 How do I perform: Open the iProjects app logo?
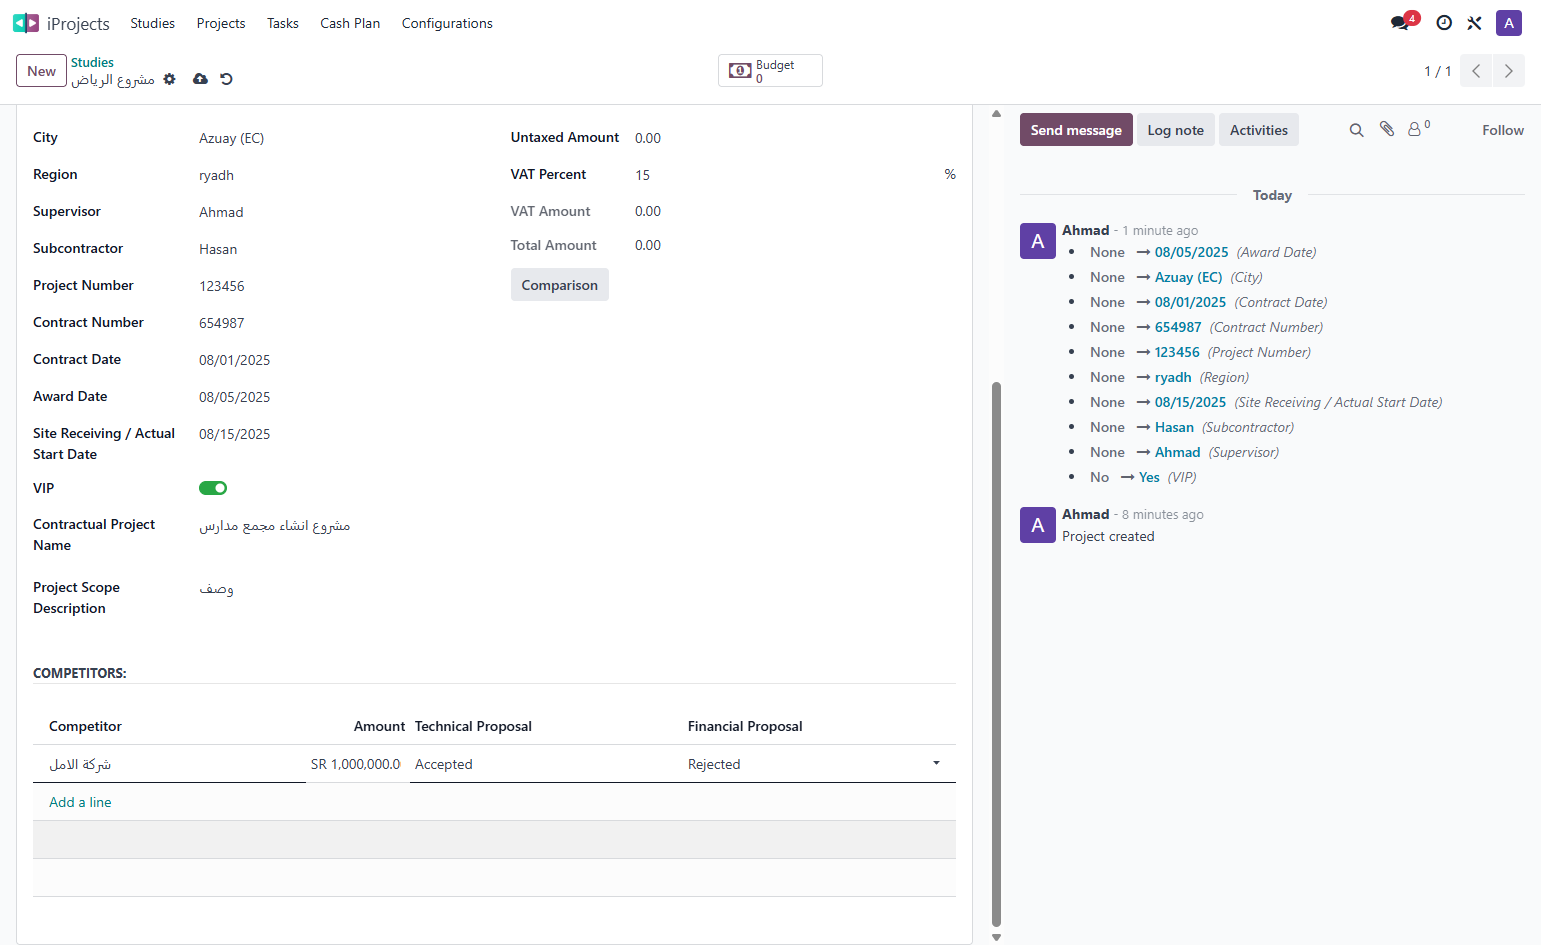coord(26,23)
